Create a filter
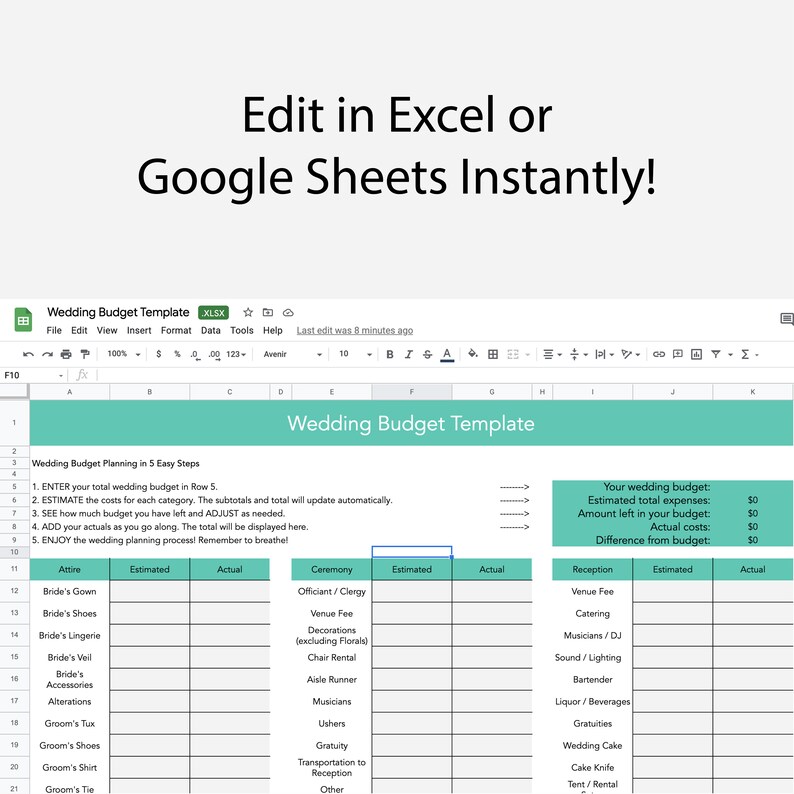Screen dimensions: 794x794 pyautogui.click(x=716, y=354)
